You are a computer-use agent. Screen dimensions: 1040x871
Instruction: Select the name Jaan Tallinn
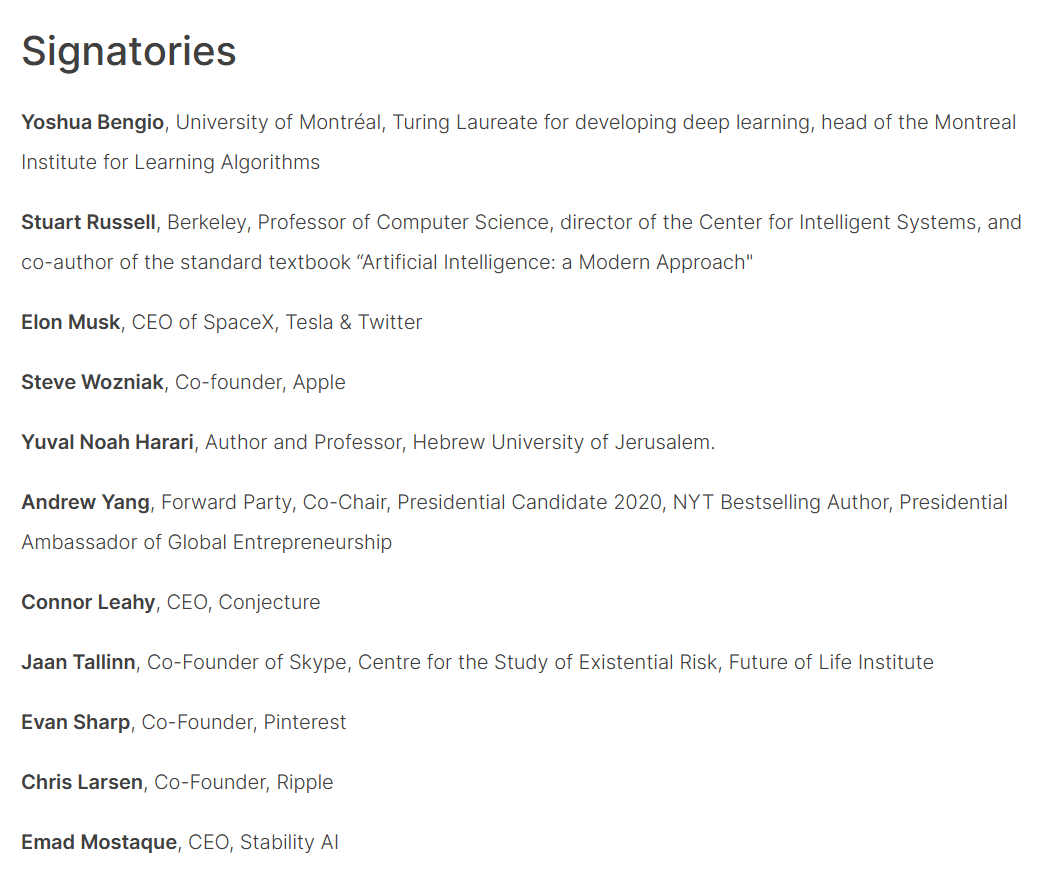pos(78,662)
